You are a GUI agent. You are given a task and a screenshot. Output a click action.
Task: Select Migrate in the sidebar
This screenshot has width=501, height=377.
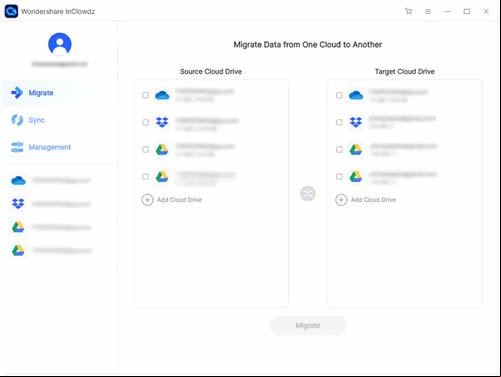tap(45, 93)
